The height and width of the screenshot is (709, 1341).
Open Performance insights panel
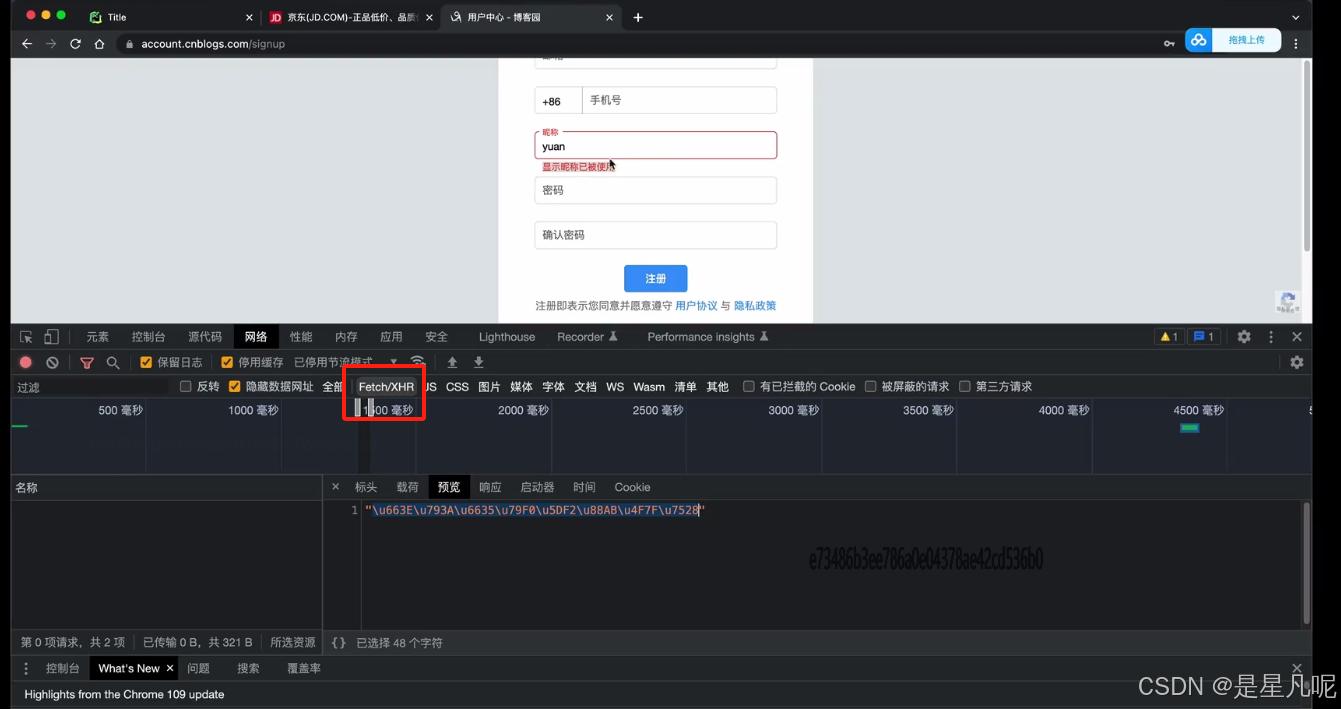pyautogui.click(x=708, y=337)
